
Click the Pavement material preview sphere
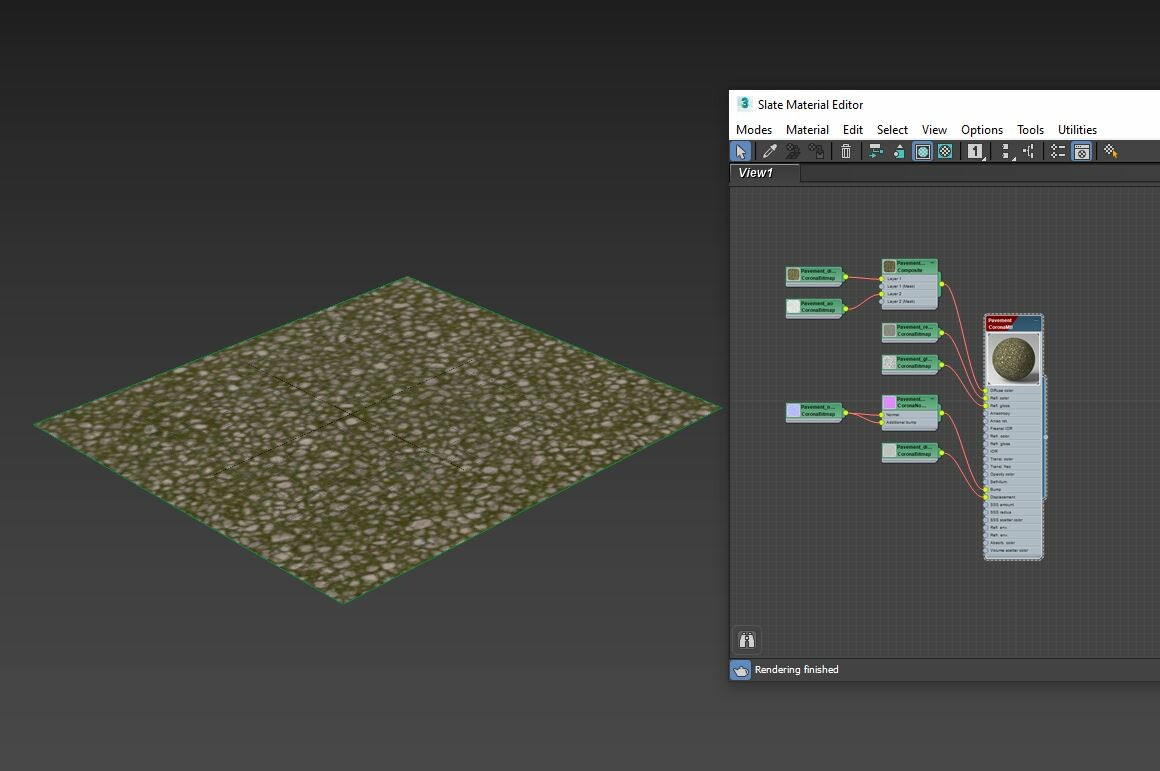[1012, 356]
